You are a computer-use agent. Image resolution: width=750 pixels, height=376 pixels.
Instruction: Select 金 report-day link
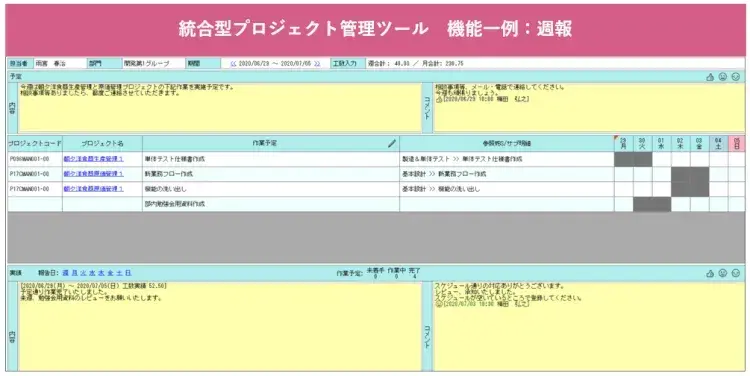tap(110, 273)
